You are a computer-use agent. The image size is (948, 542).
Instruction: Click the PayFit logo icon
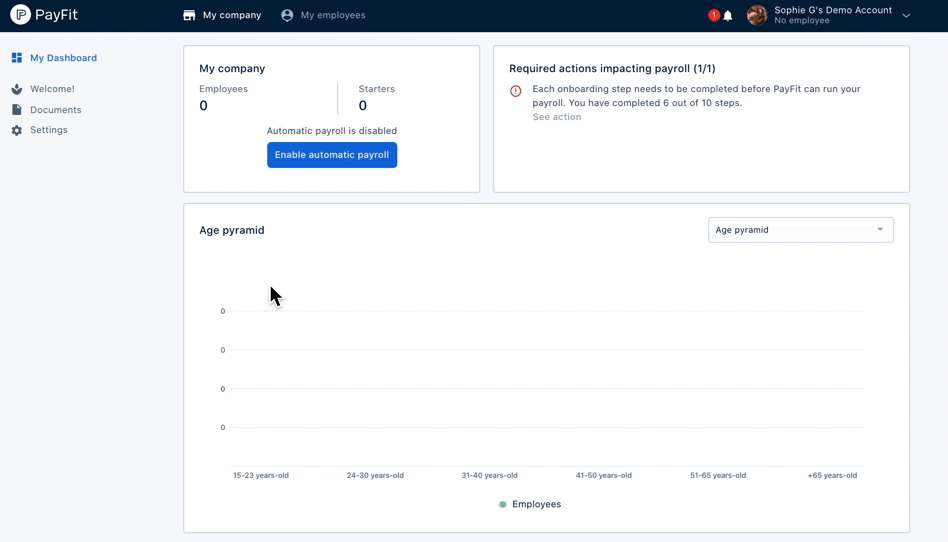coord(20,15)
